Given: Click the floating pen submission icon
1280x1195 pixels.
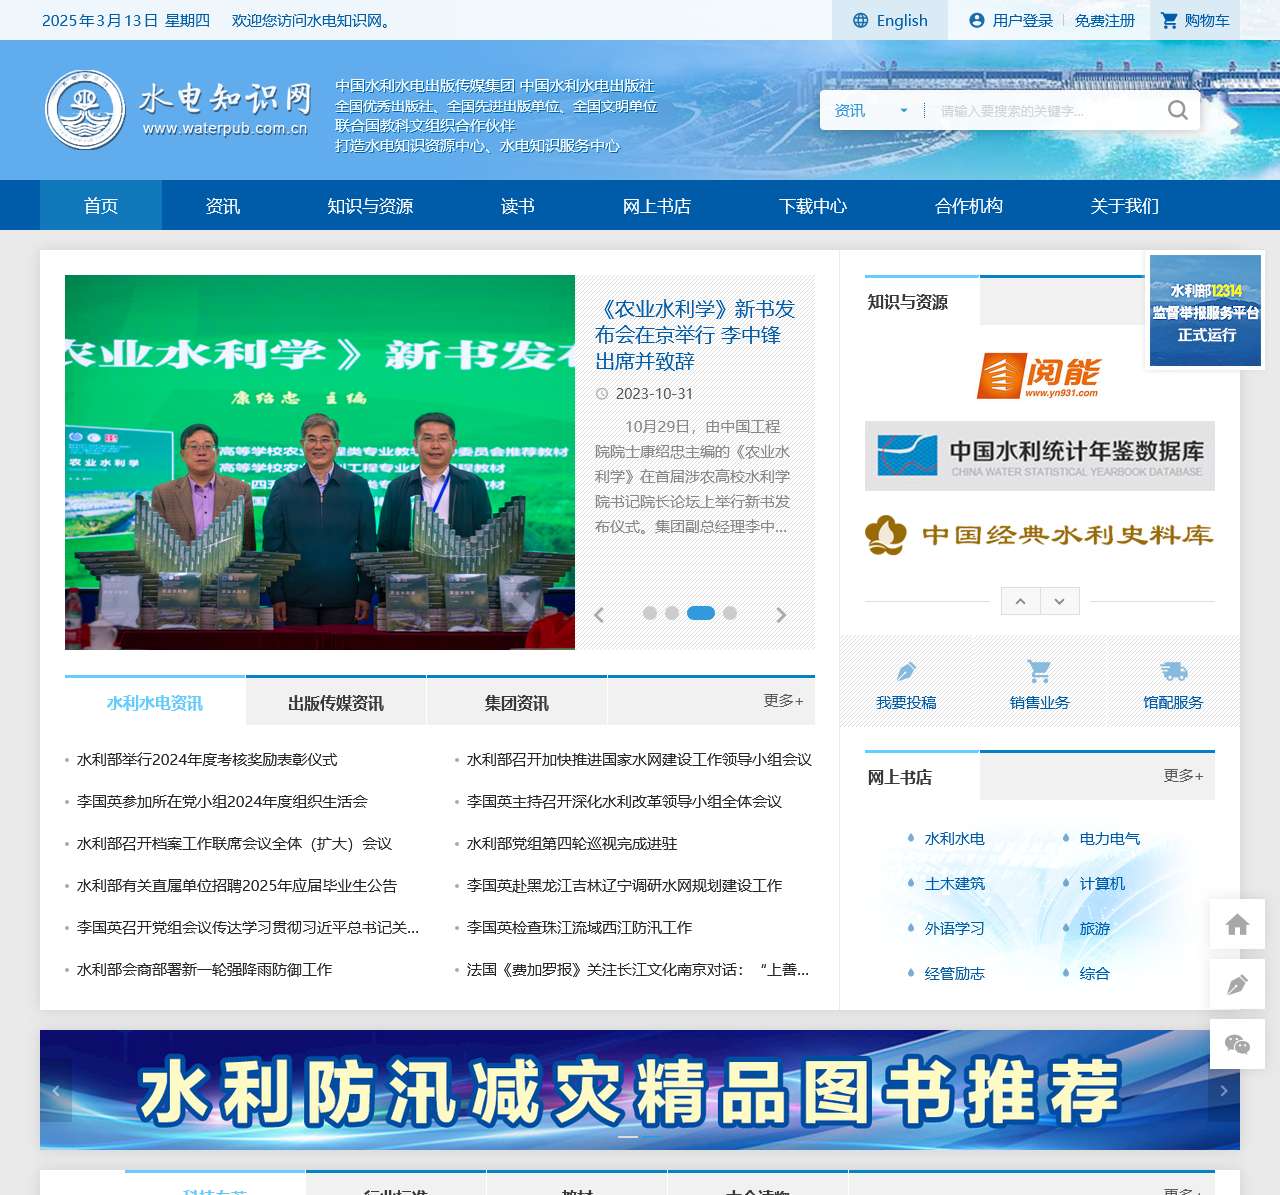Looking at the screenshot, I should tap(1237, 984).
